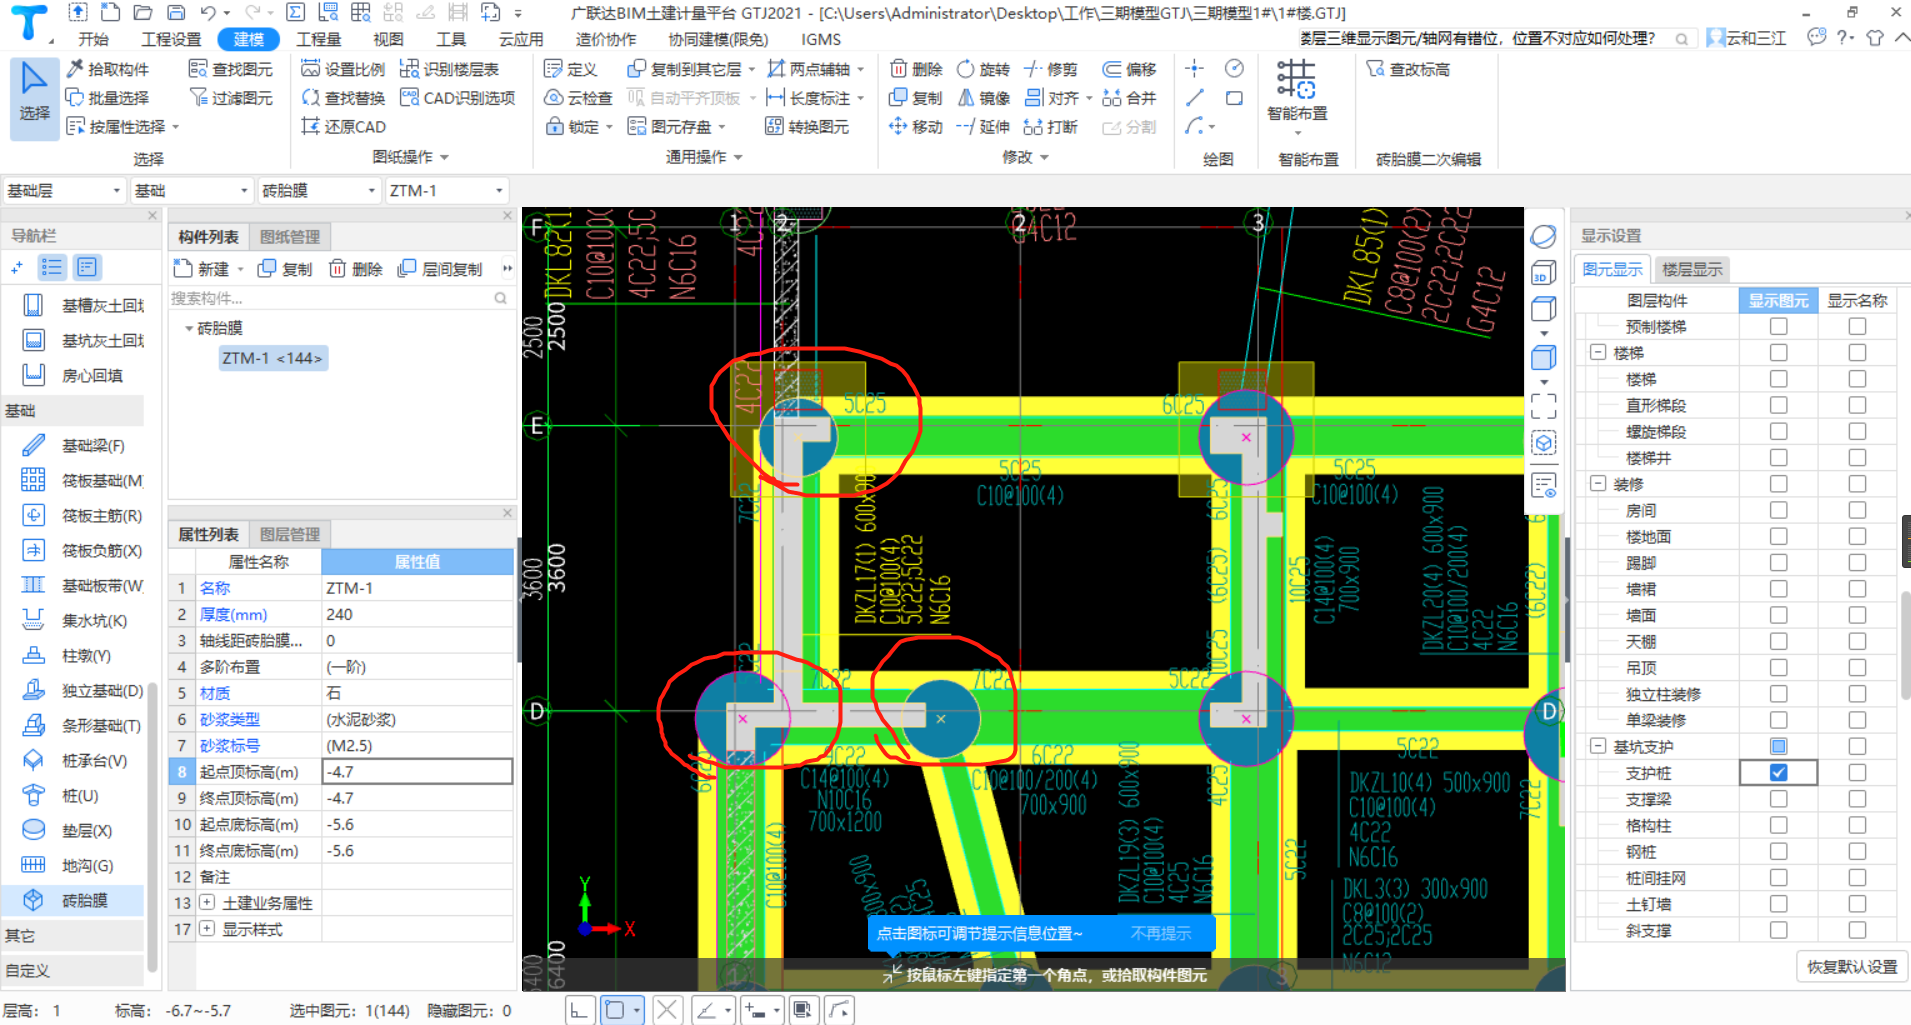Open the ZTM-1 component dropdown
1911x1025 pixels.
coord(447,190)
